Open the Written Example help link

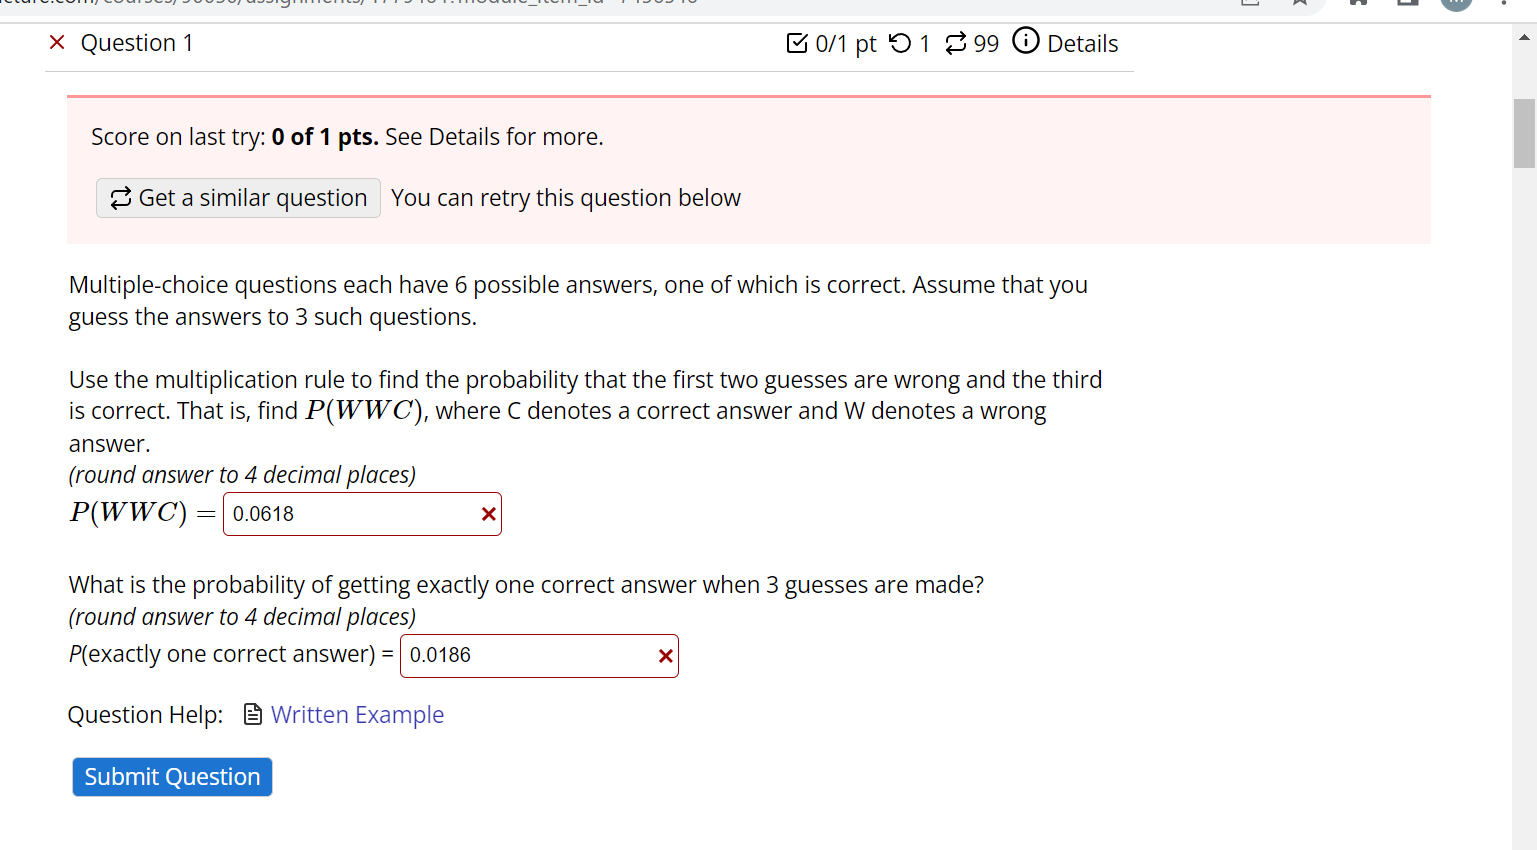point(357,714)
